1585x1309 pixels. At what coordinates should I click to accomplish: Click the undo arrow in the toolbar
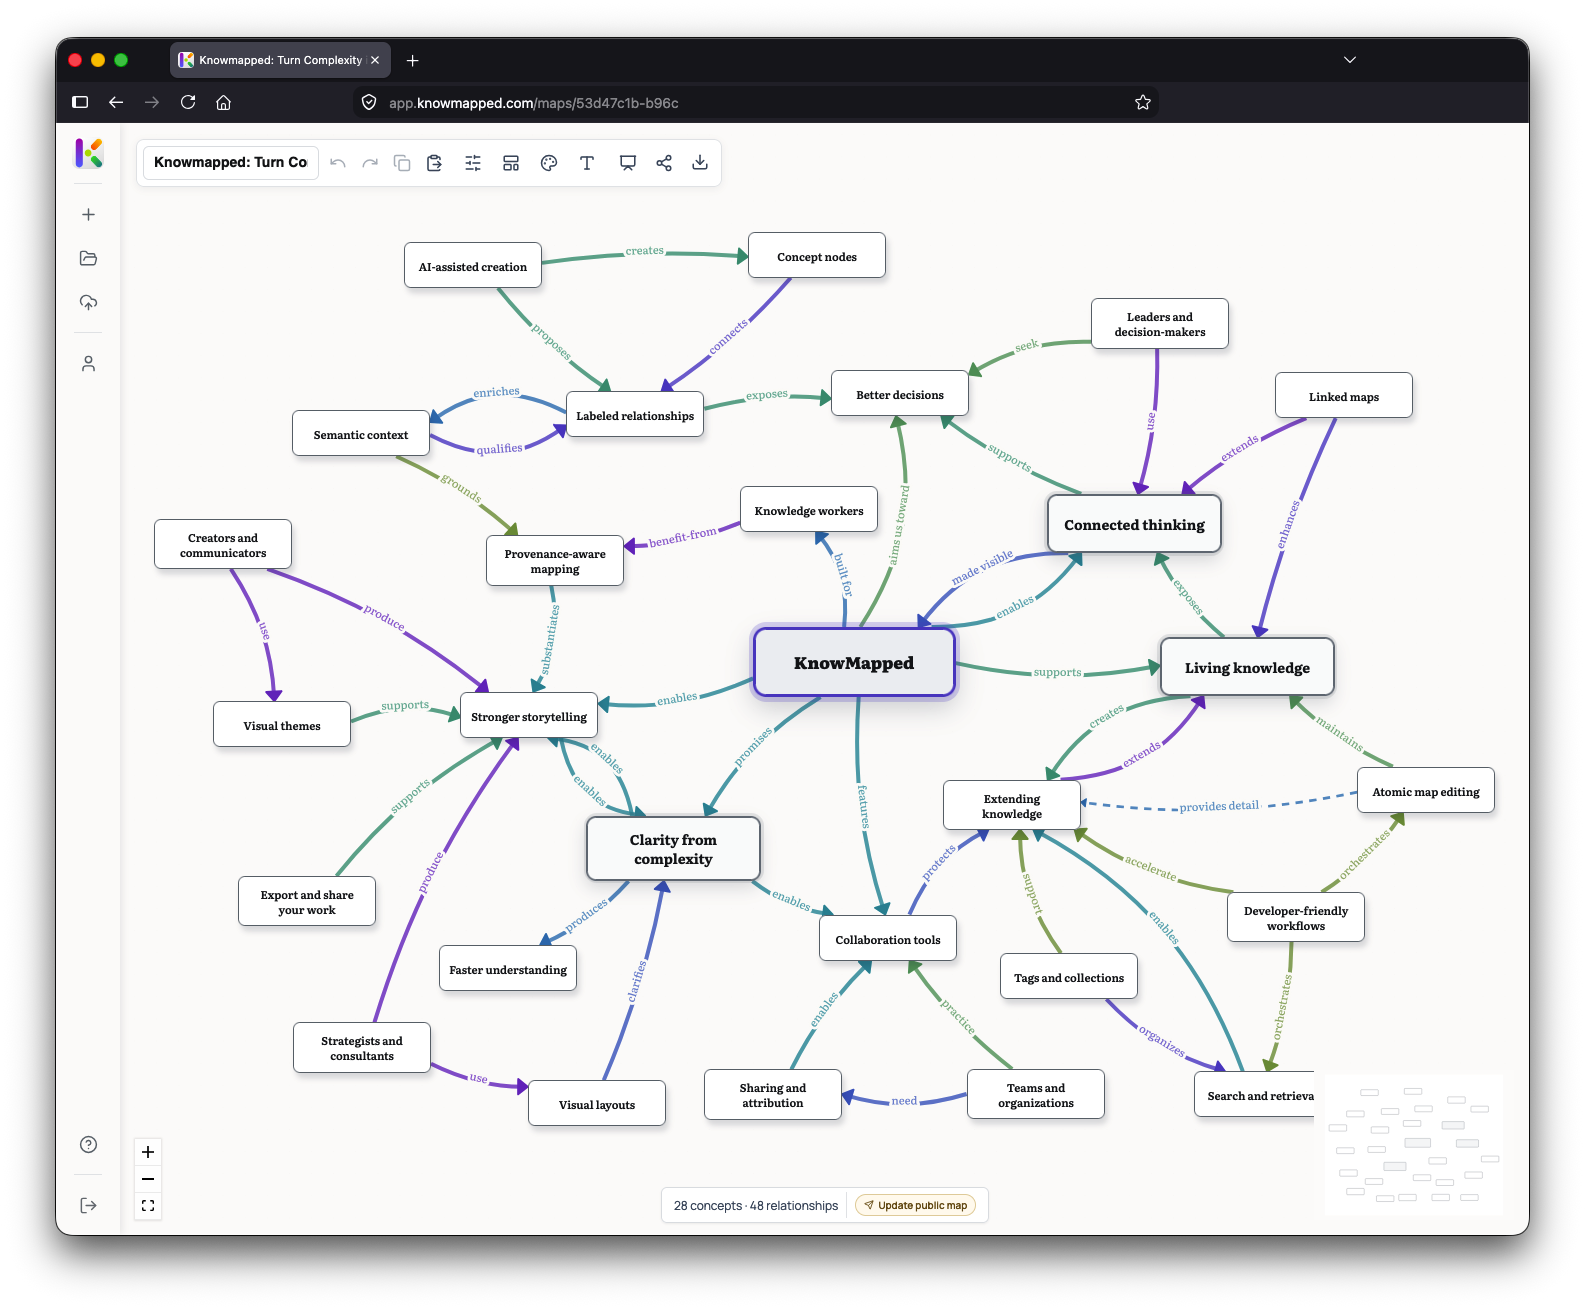tap(338, 163)
